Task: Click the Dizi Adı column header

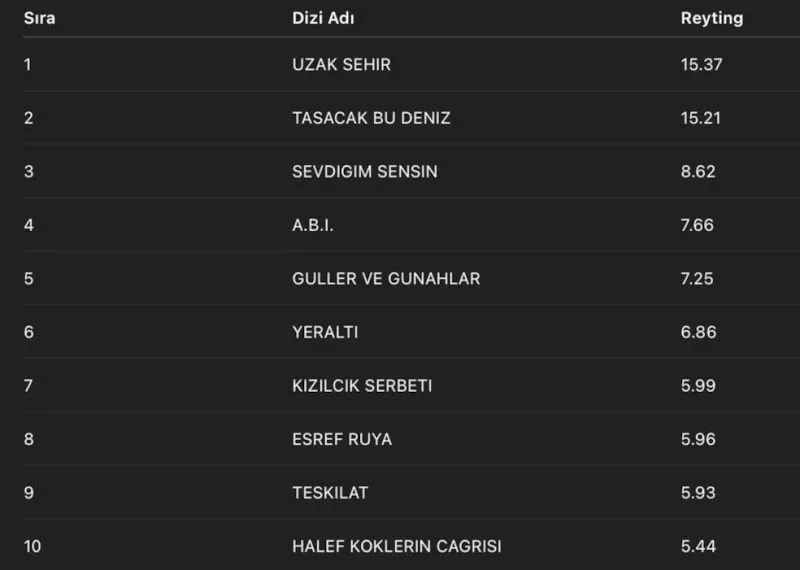Action: pos(323,19)
